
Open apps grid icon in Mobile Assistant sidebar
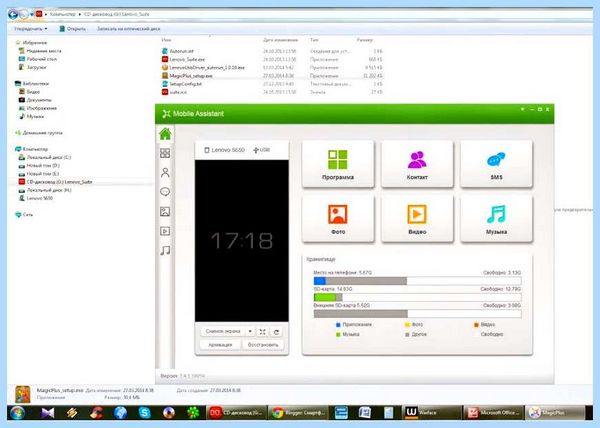[x=165, y=153]
